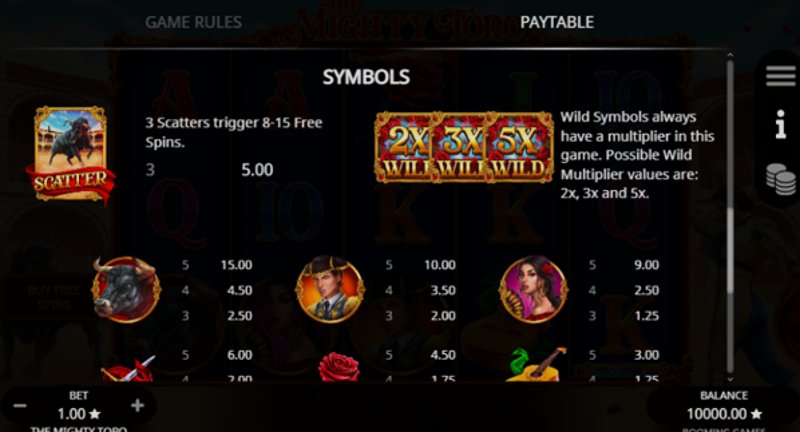Open the coin stack bet icon
This screenshot has height=432, width=800.
tap(781, 179)
